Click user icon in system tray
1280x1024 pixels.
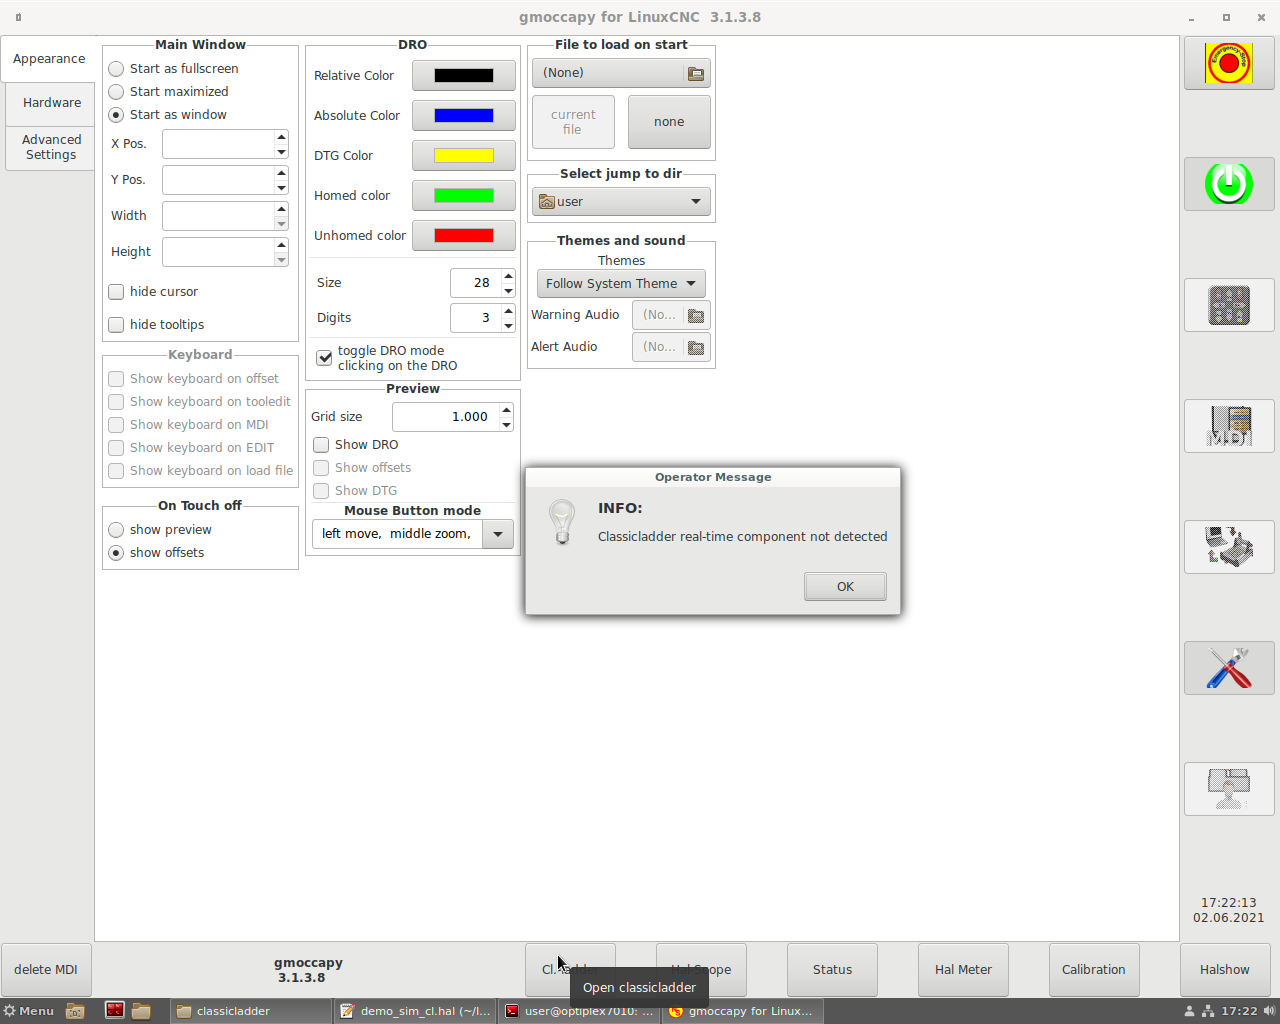[x=1189, y=1011]
